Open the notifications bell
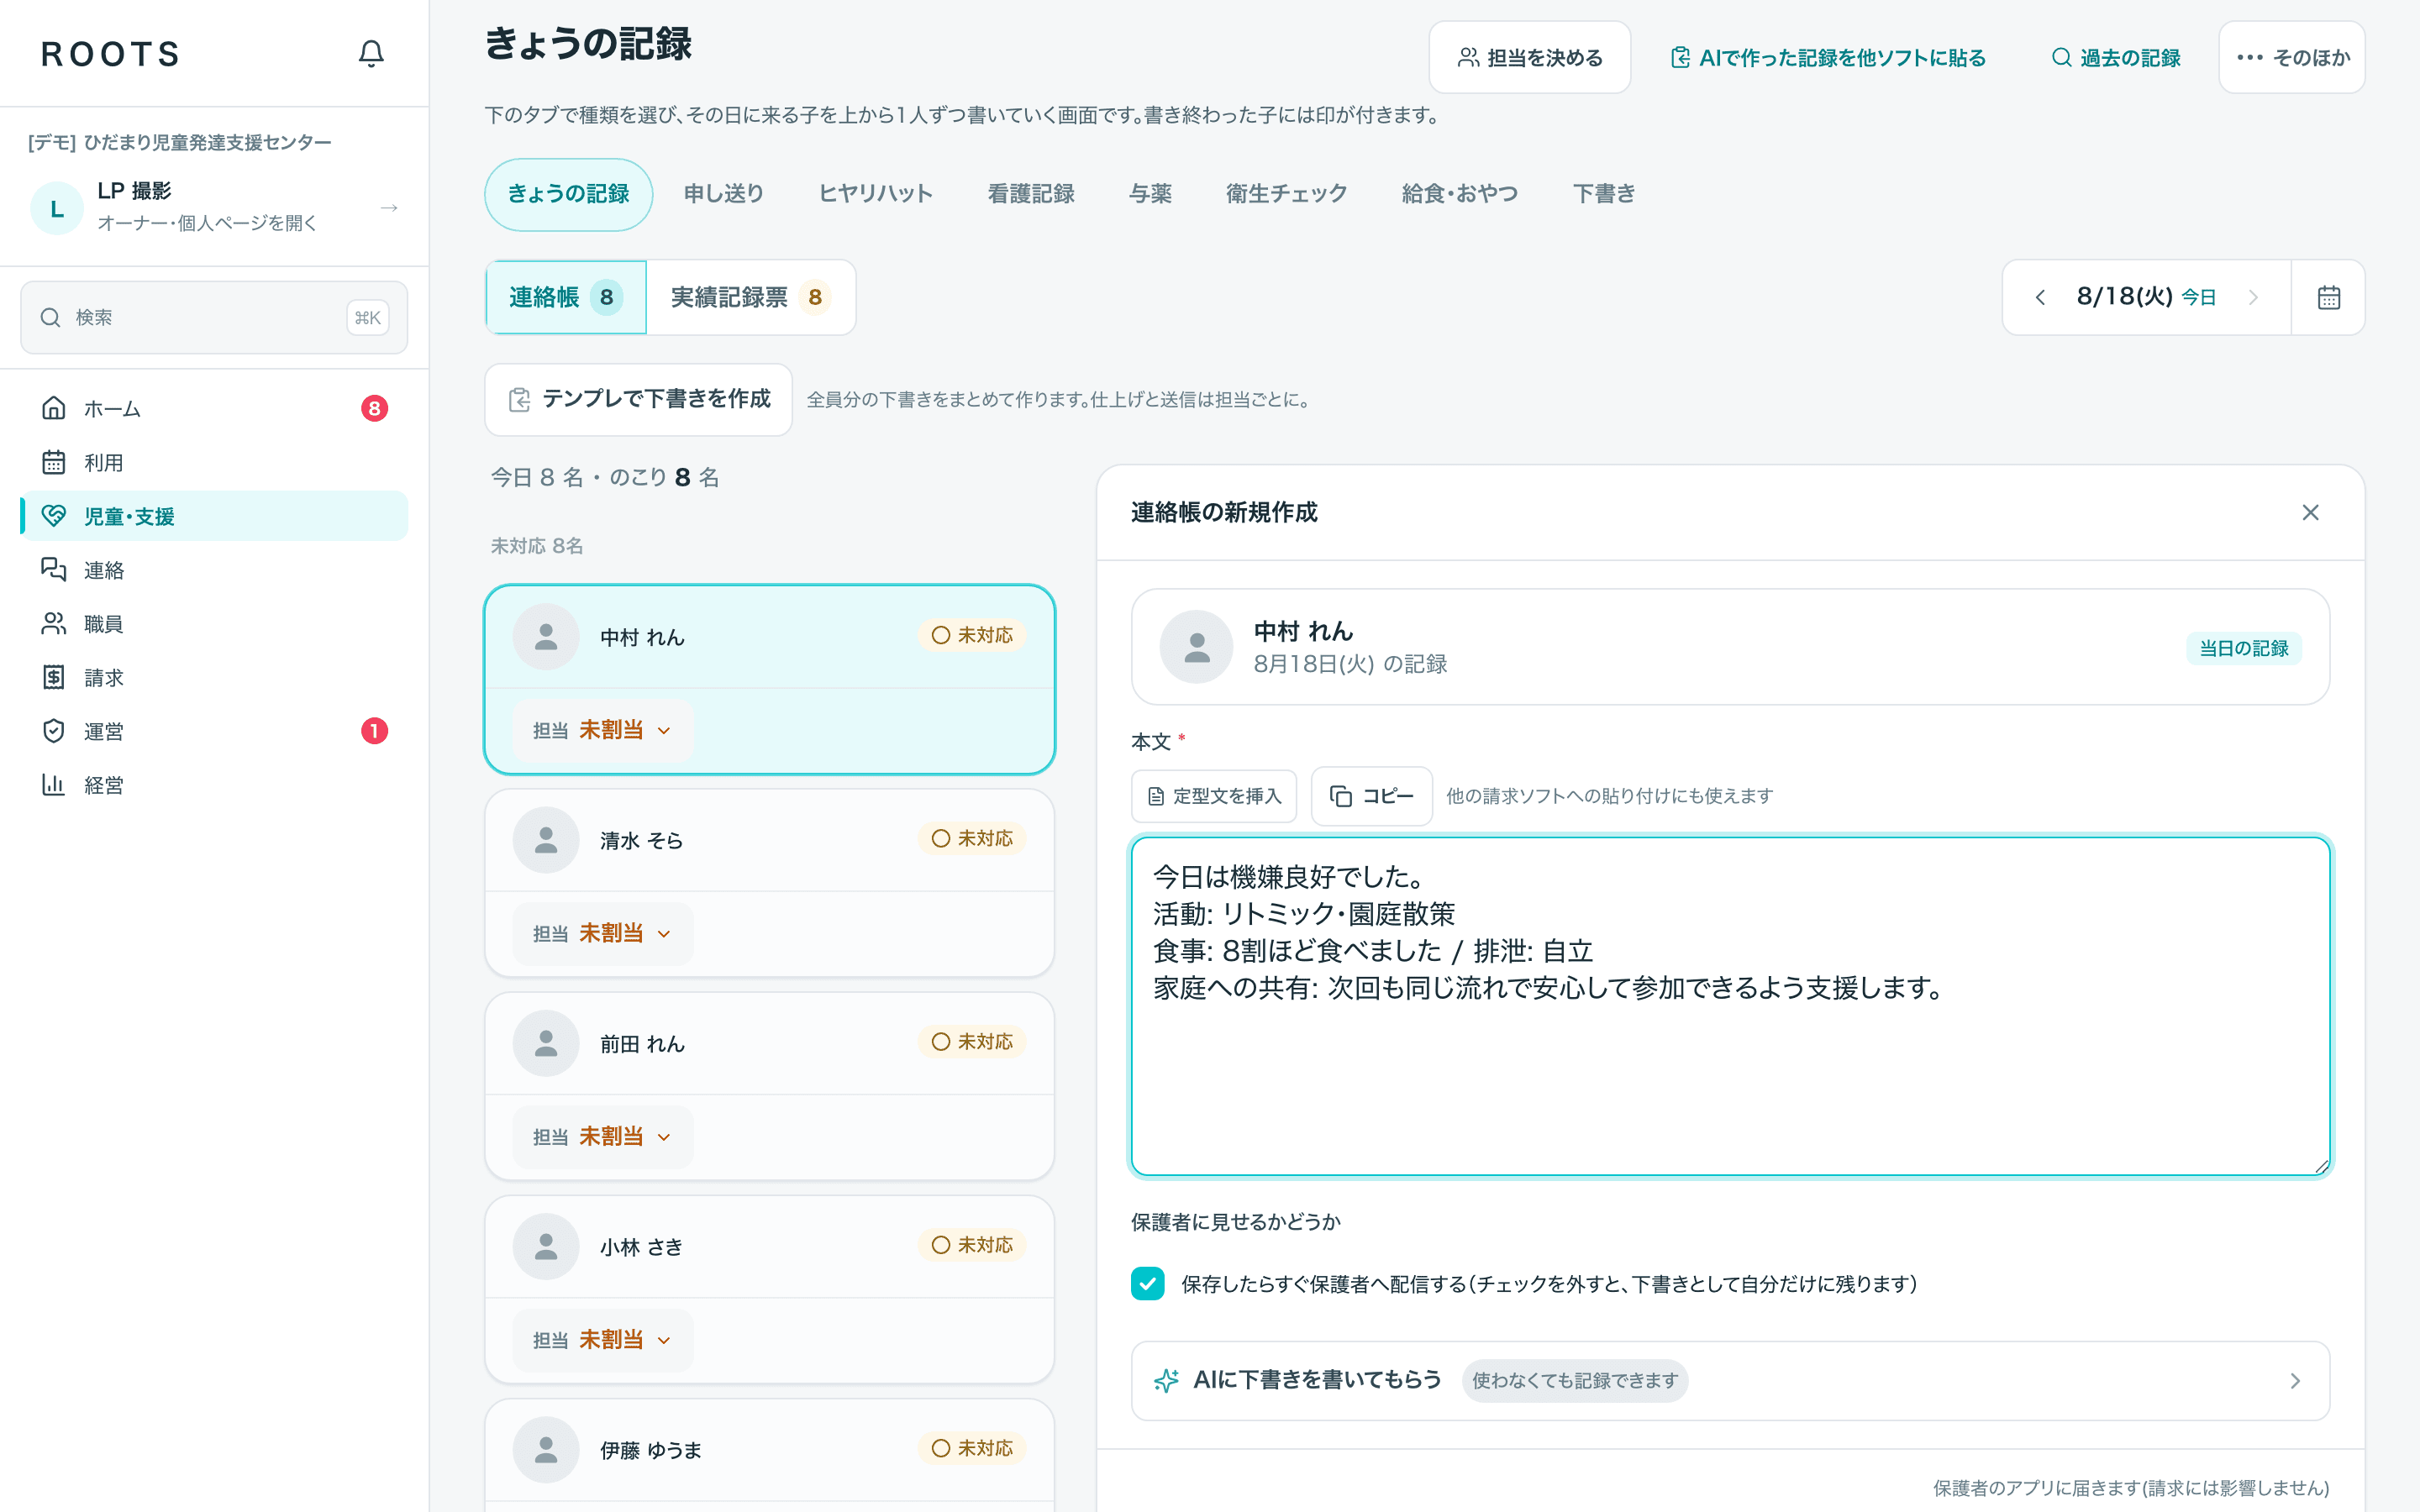The image size is (2420, 1512). pos(371,53)
